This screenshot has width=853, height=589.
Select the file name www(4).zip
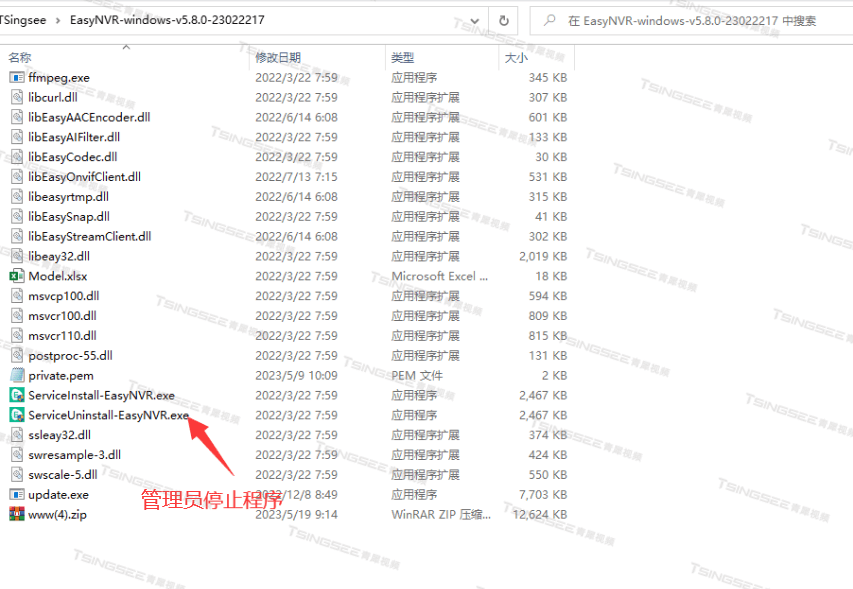click(57, 514)
